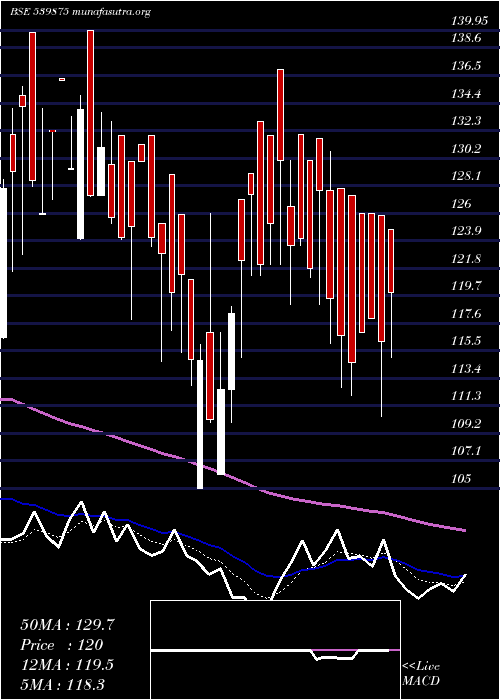Screen dimensions: 500x700
Task: Click the '50MA : 129.7' readout
Action: tap(67, 625)
